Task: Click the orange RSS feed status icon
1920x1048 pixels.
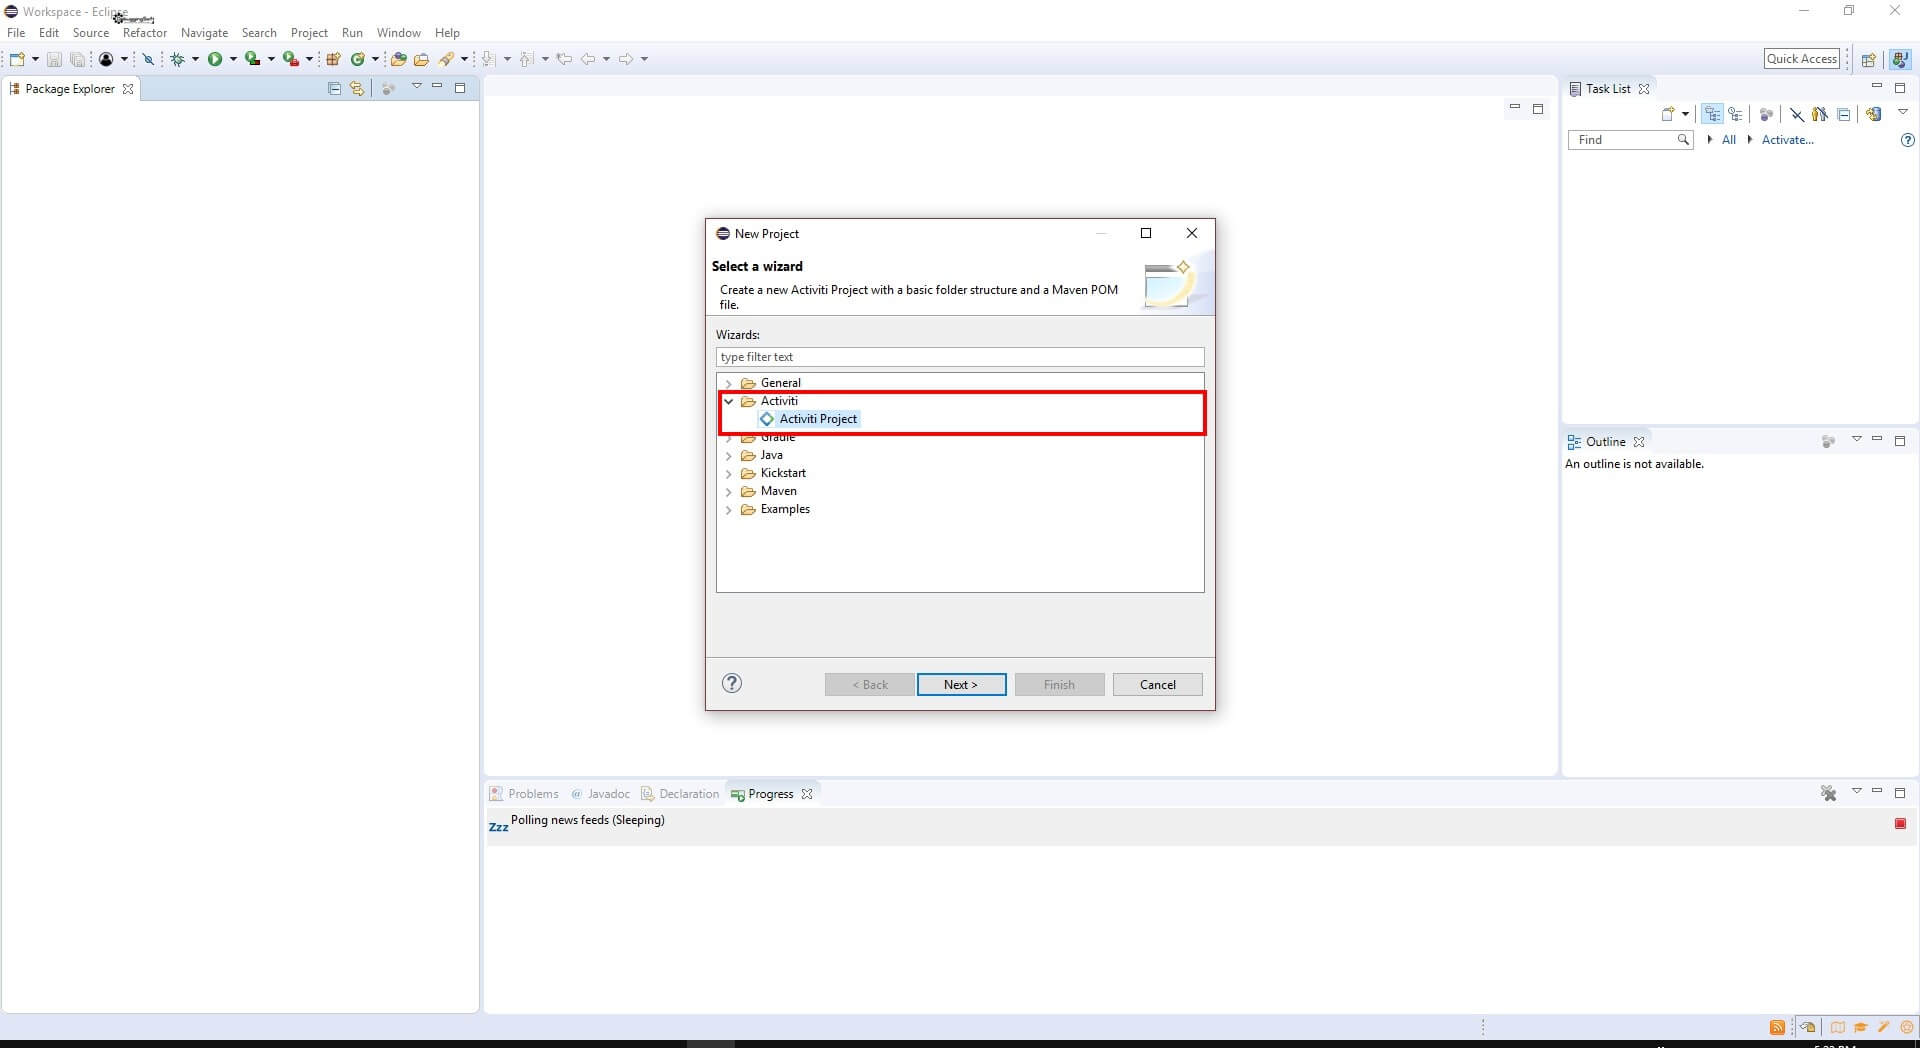Action: point(1777,1027)
